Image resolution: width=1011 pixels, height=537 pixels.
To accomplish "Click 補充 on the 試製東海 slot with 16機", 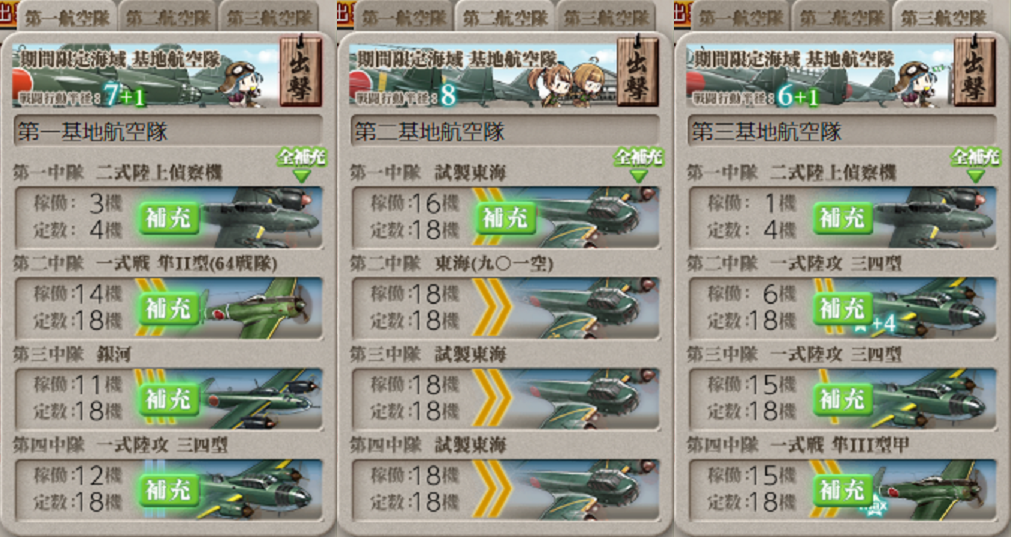I will (506, 218).
